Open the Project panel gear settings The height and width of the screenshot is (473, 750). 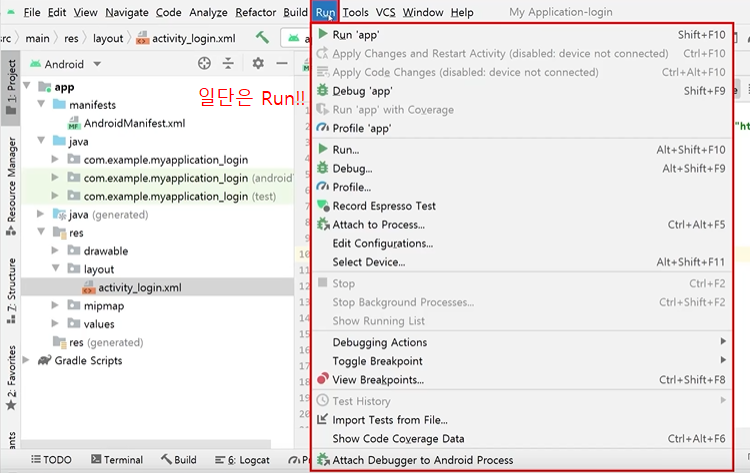pyautogui.click(x=258, y=63)
